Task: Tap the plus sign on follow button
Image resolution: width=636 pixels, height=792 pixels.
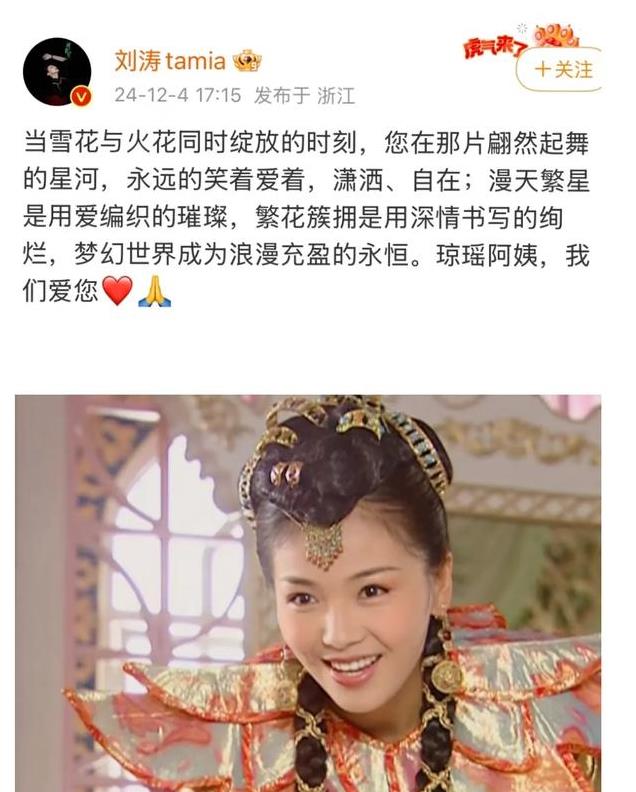Action: [543, 69]
